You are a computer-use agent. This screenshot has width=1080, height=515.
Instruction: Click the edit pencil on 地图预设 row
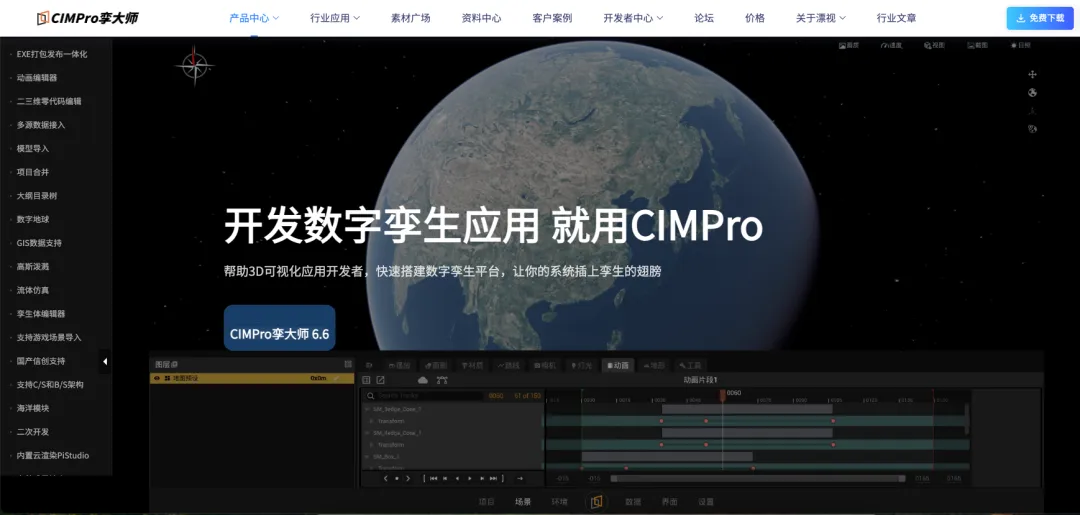(x=337, y=378)
